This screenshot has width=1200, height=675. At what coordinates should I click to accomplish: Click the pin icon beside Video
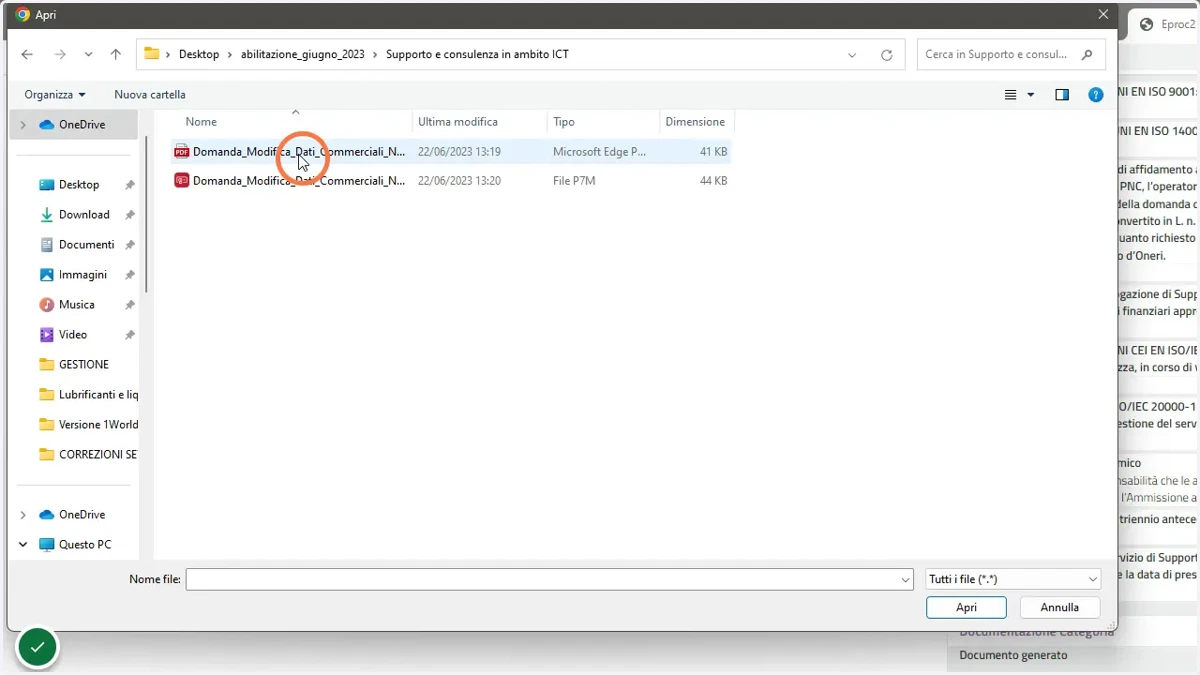tap(130, 335)
